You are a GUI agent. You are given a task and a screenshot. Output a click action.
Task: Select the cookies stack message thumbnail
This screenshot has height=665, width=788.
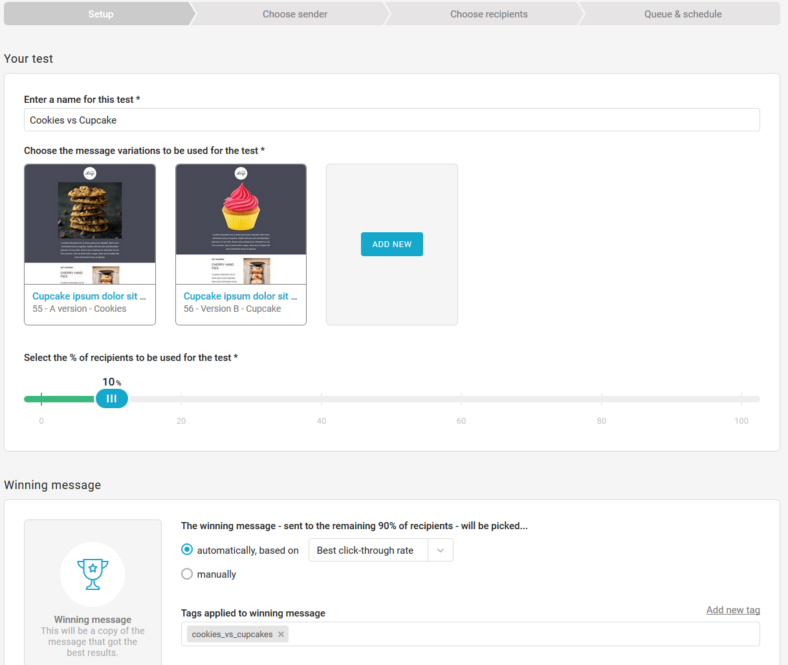(x=90, y=210)
